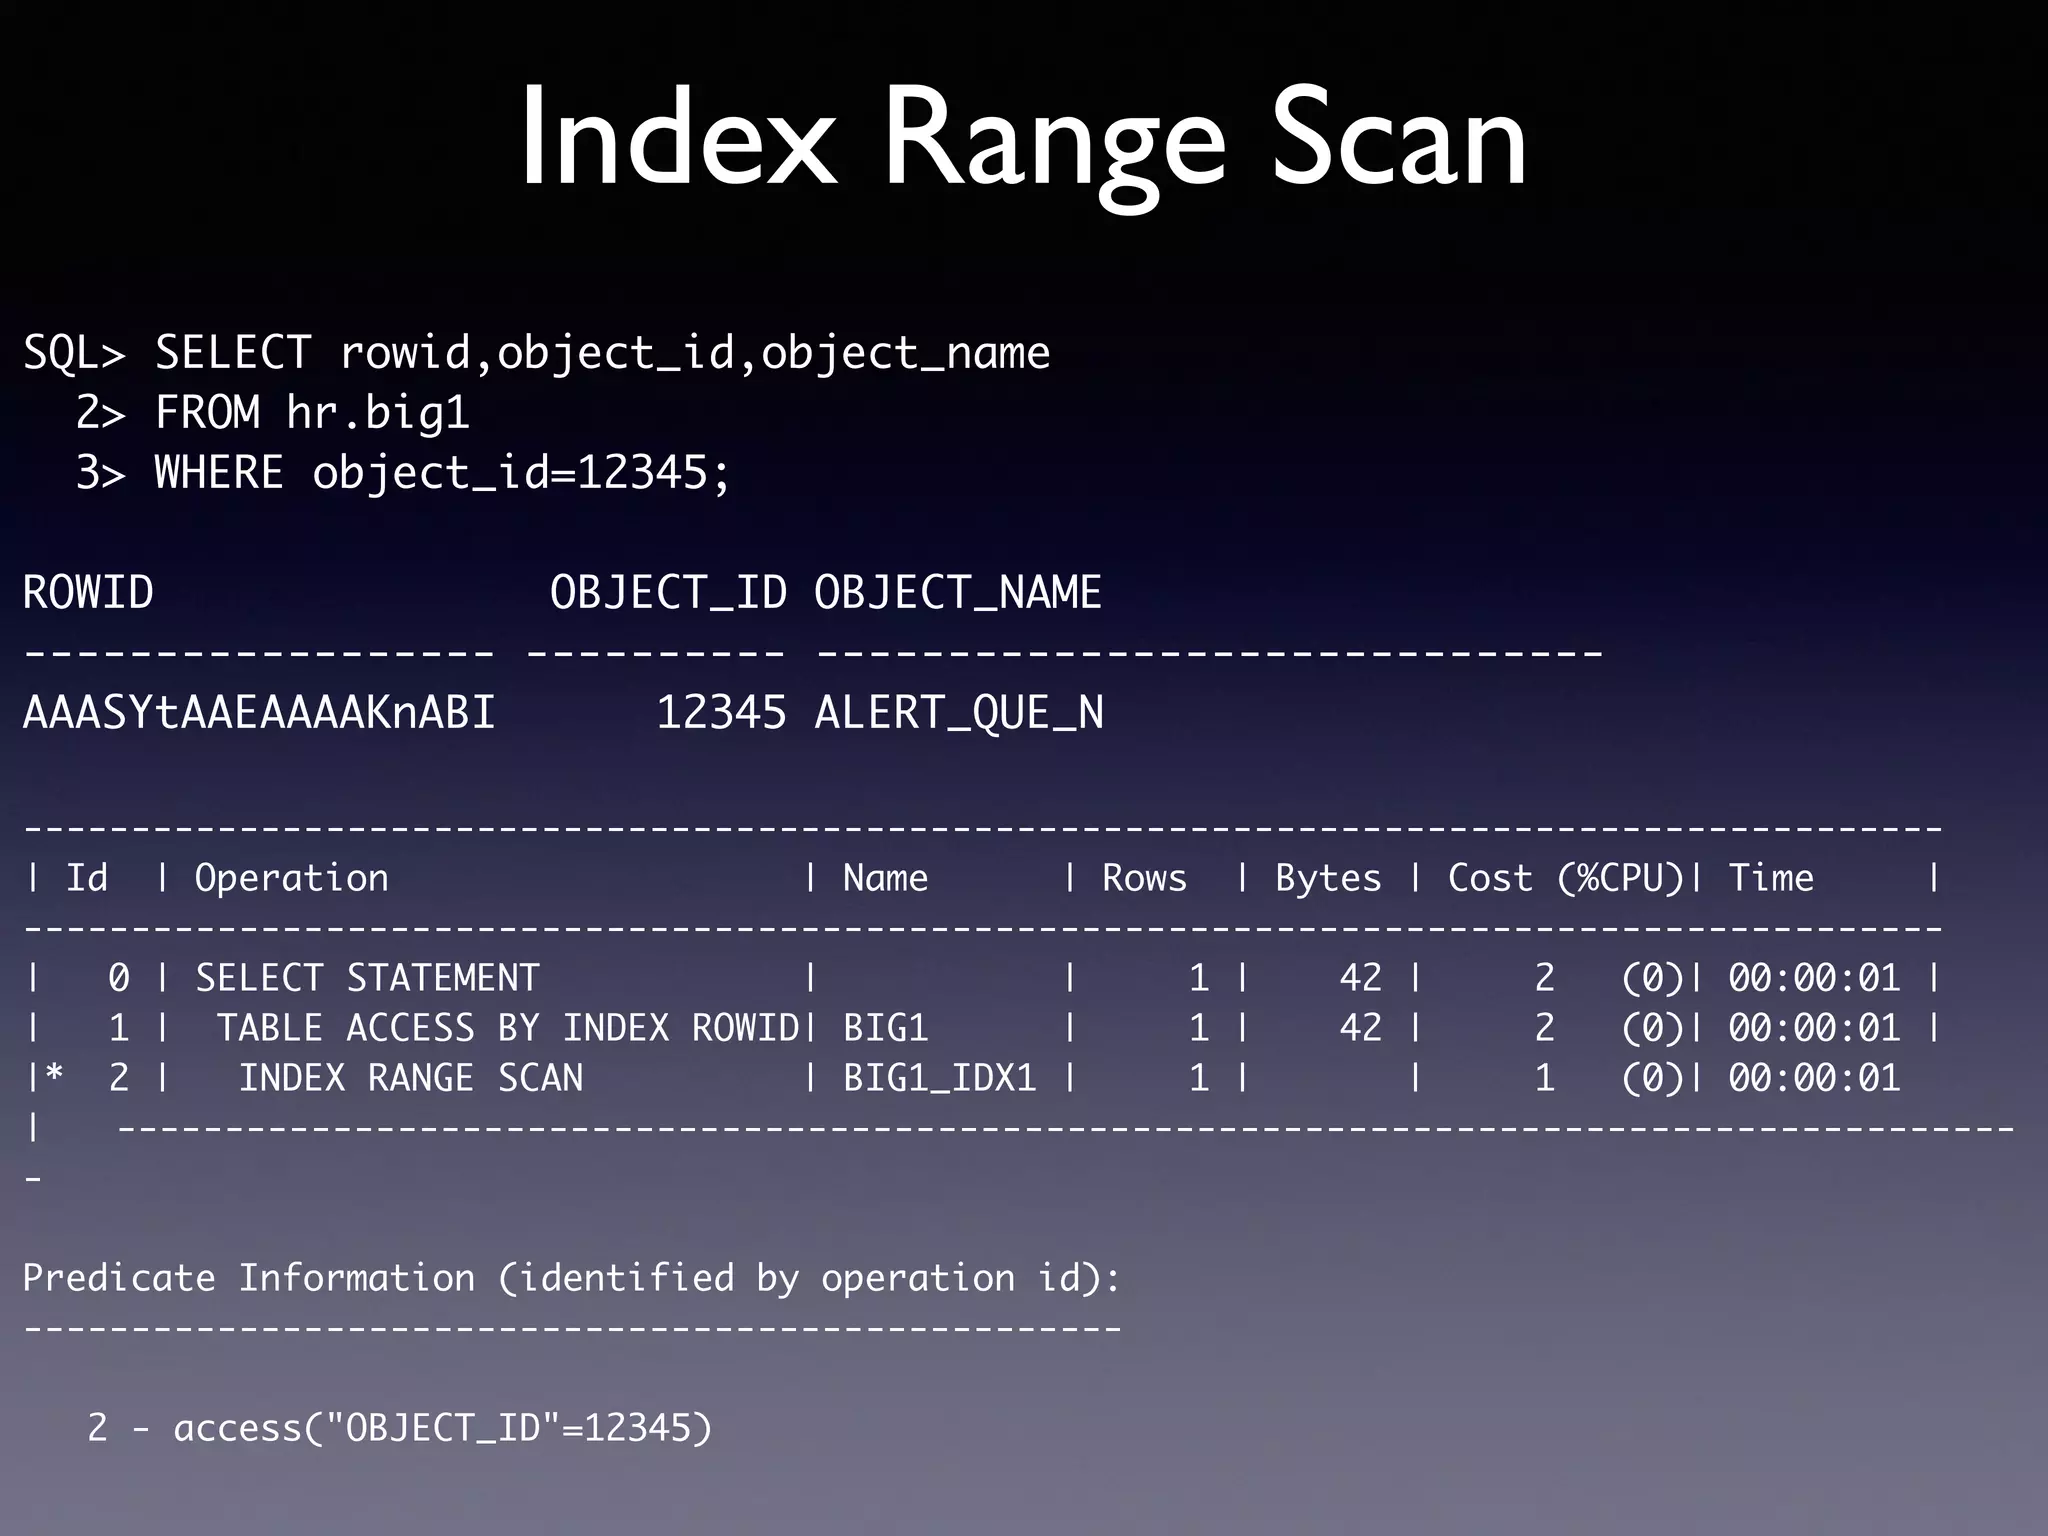The width and height of the screenshot is (2048, 1536).
Task: Click the Bytes column header in plan
Action: pyautogui.click(x=1327, y=878)
